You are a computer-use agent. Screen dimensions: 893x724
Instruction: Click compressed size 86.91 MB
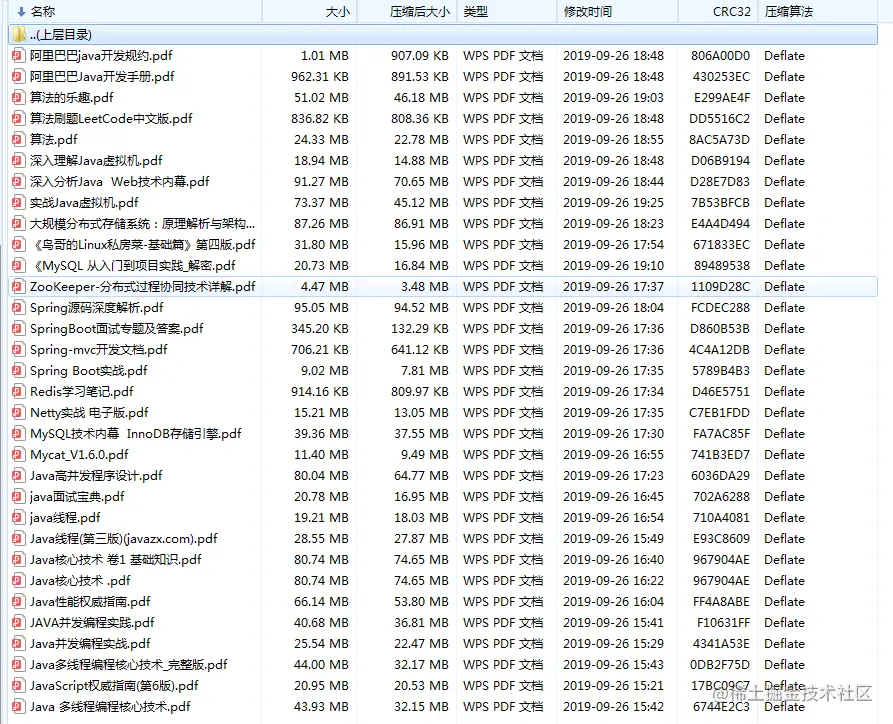pyautogui.click(x=421, y=223)
